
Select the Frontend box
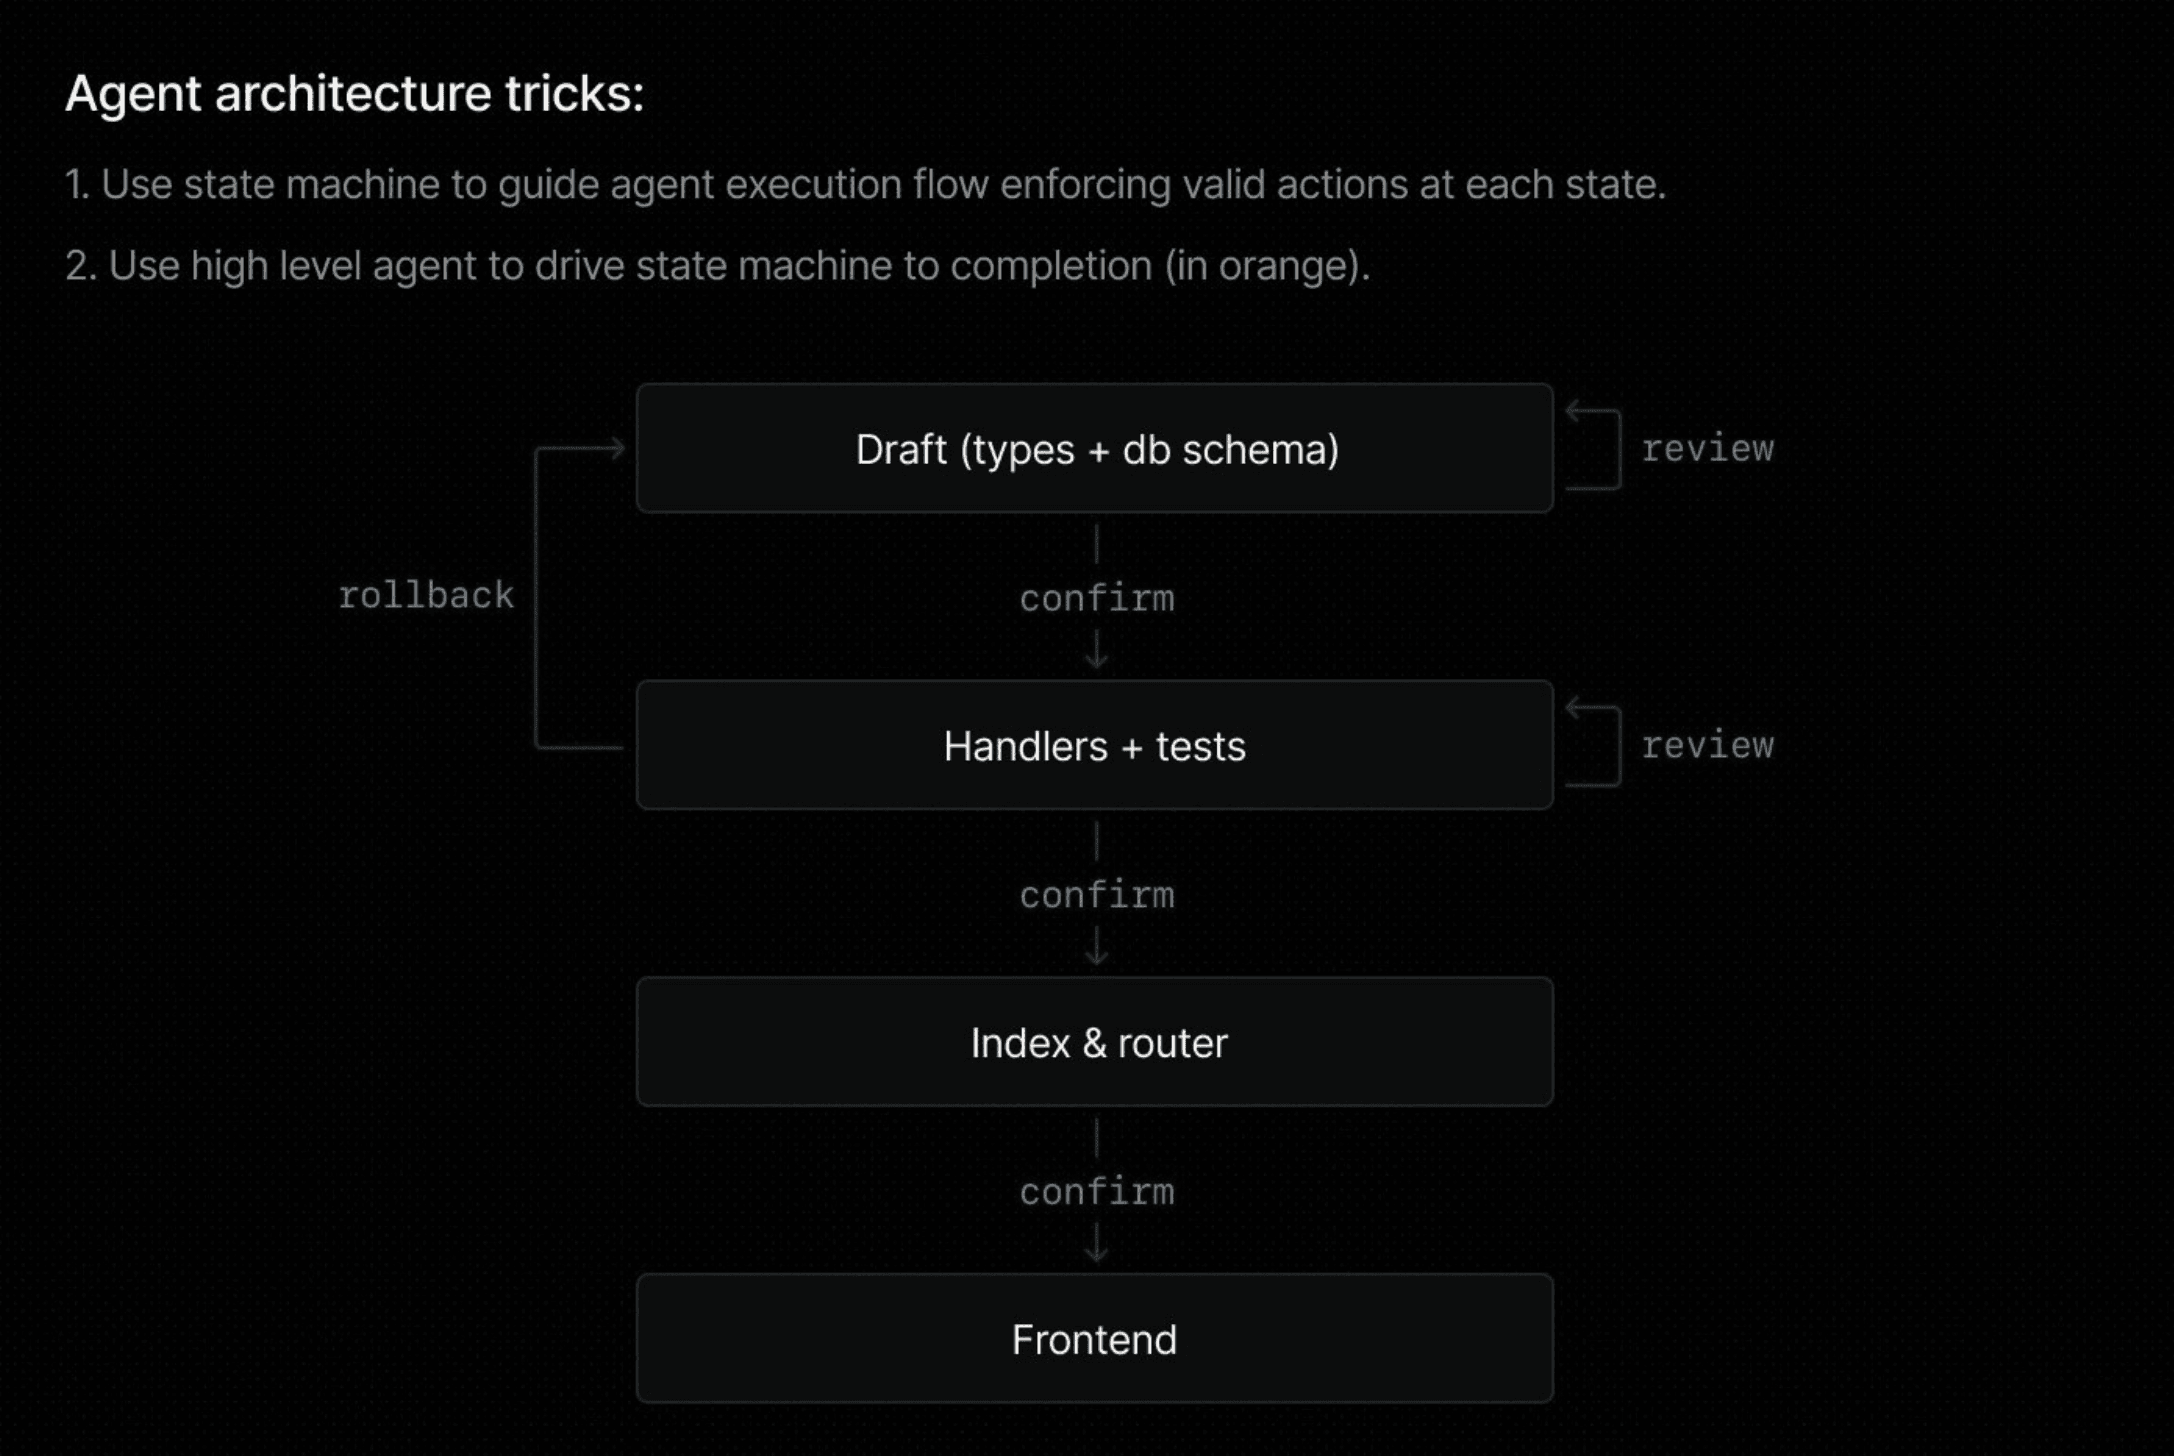1095,1339
